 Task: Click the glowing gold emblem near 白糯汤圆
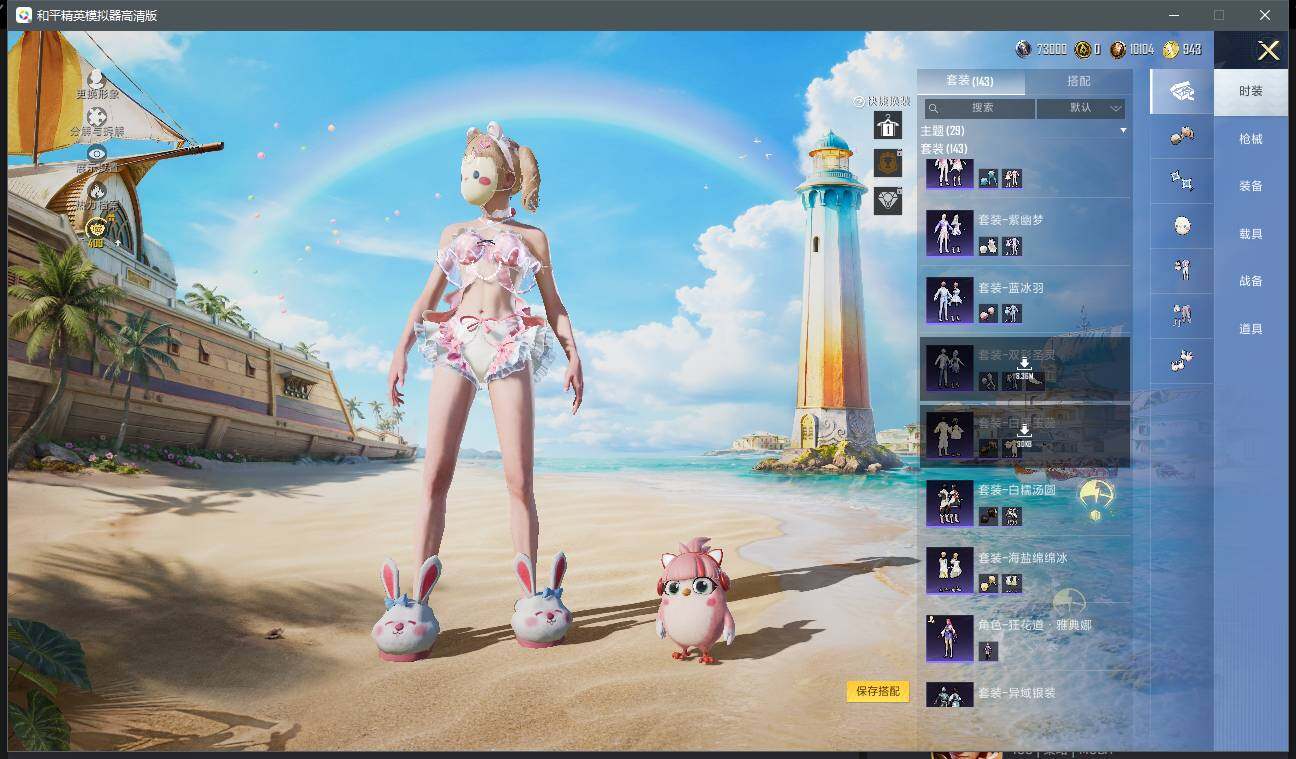click(x=1096, y=497)
